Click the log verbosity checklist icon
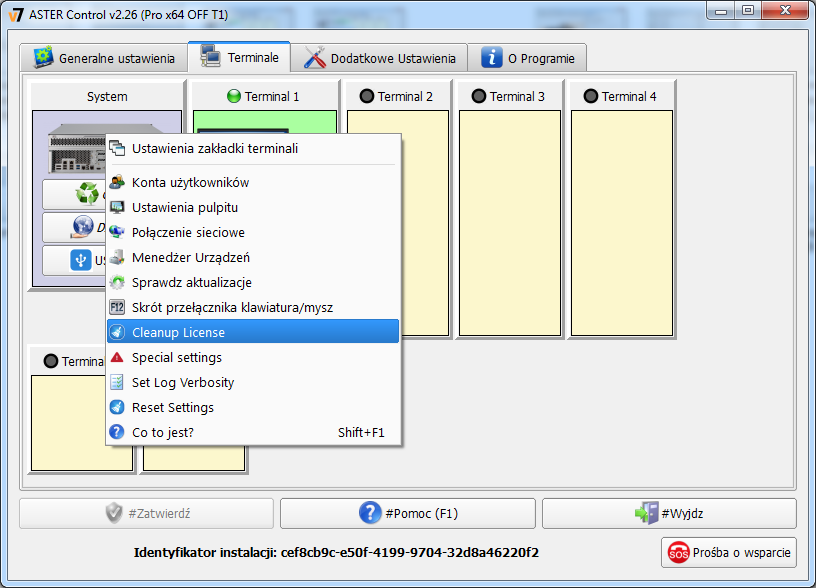The height and width of the screenshot is (588, 816). coord(117,382)
